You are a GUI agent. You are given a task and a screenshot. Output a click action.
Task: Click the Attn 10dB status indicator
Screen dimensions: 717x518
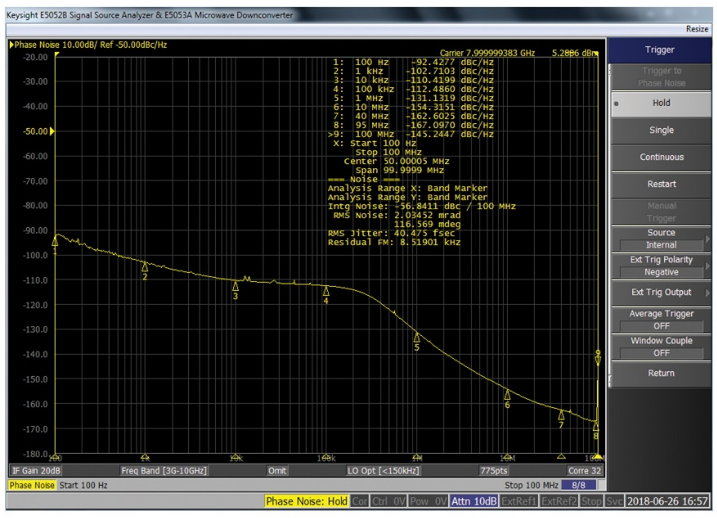(474, 502)
